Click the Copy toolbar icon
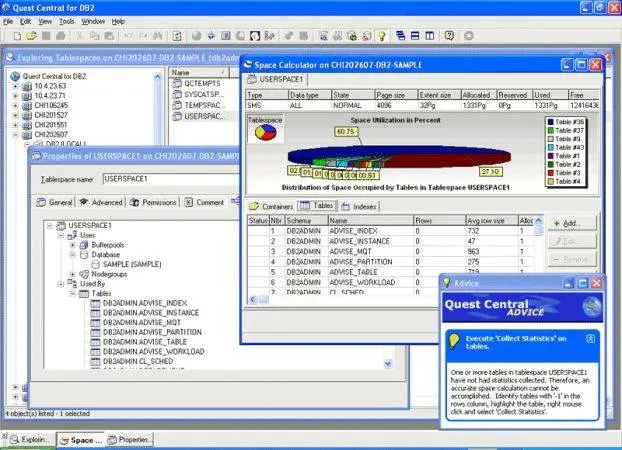This screenshot has width=622, height=450. click(x=94, y=36)
